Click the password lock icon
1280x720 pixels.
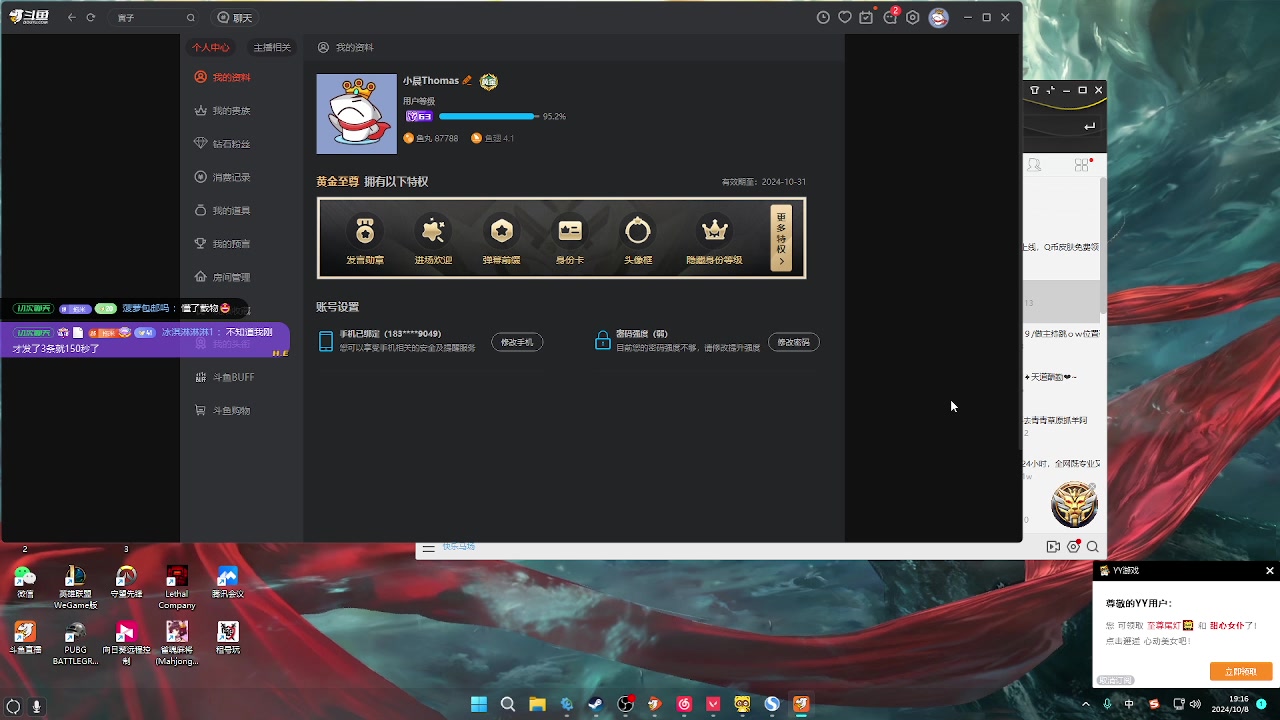602,341
